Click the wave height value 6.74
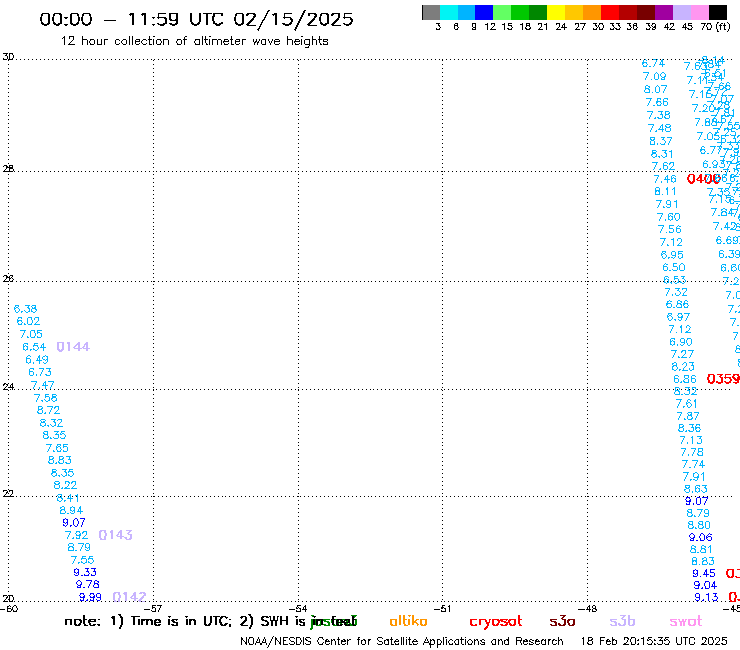The height and width of the screenshot is (650, 740). [x=654, y=64]
